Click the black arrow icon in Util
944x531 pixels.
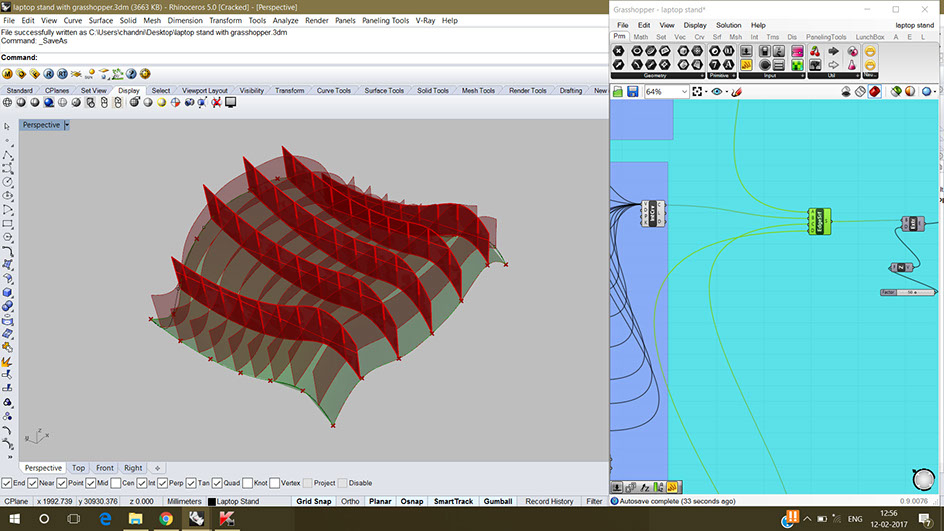pos(834,52)
